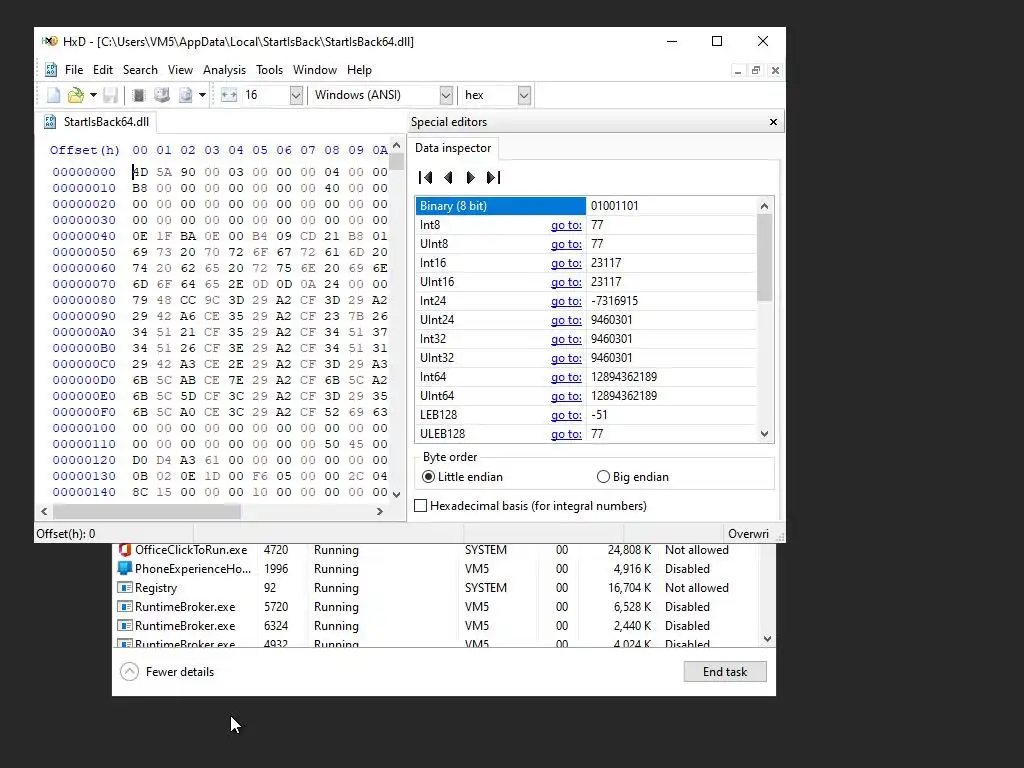The image size is (1024, 768).
Task: Expand the Windows (ANSI) charset dropdown
Action: coord(446,95)
